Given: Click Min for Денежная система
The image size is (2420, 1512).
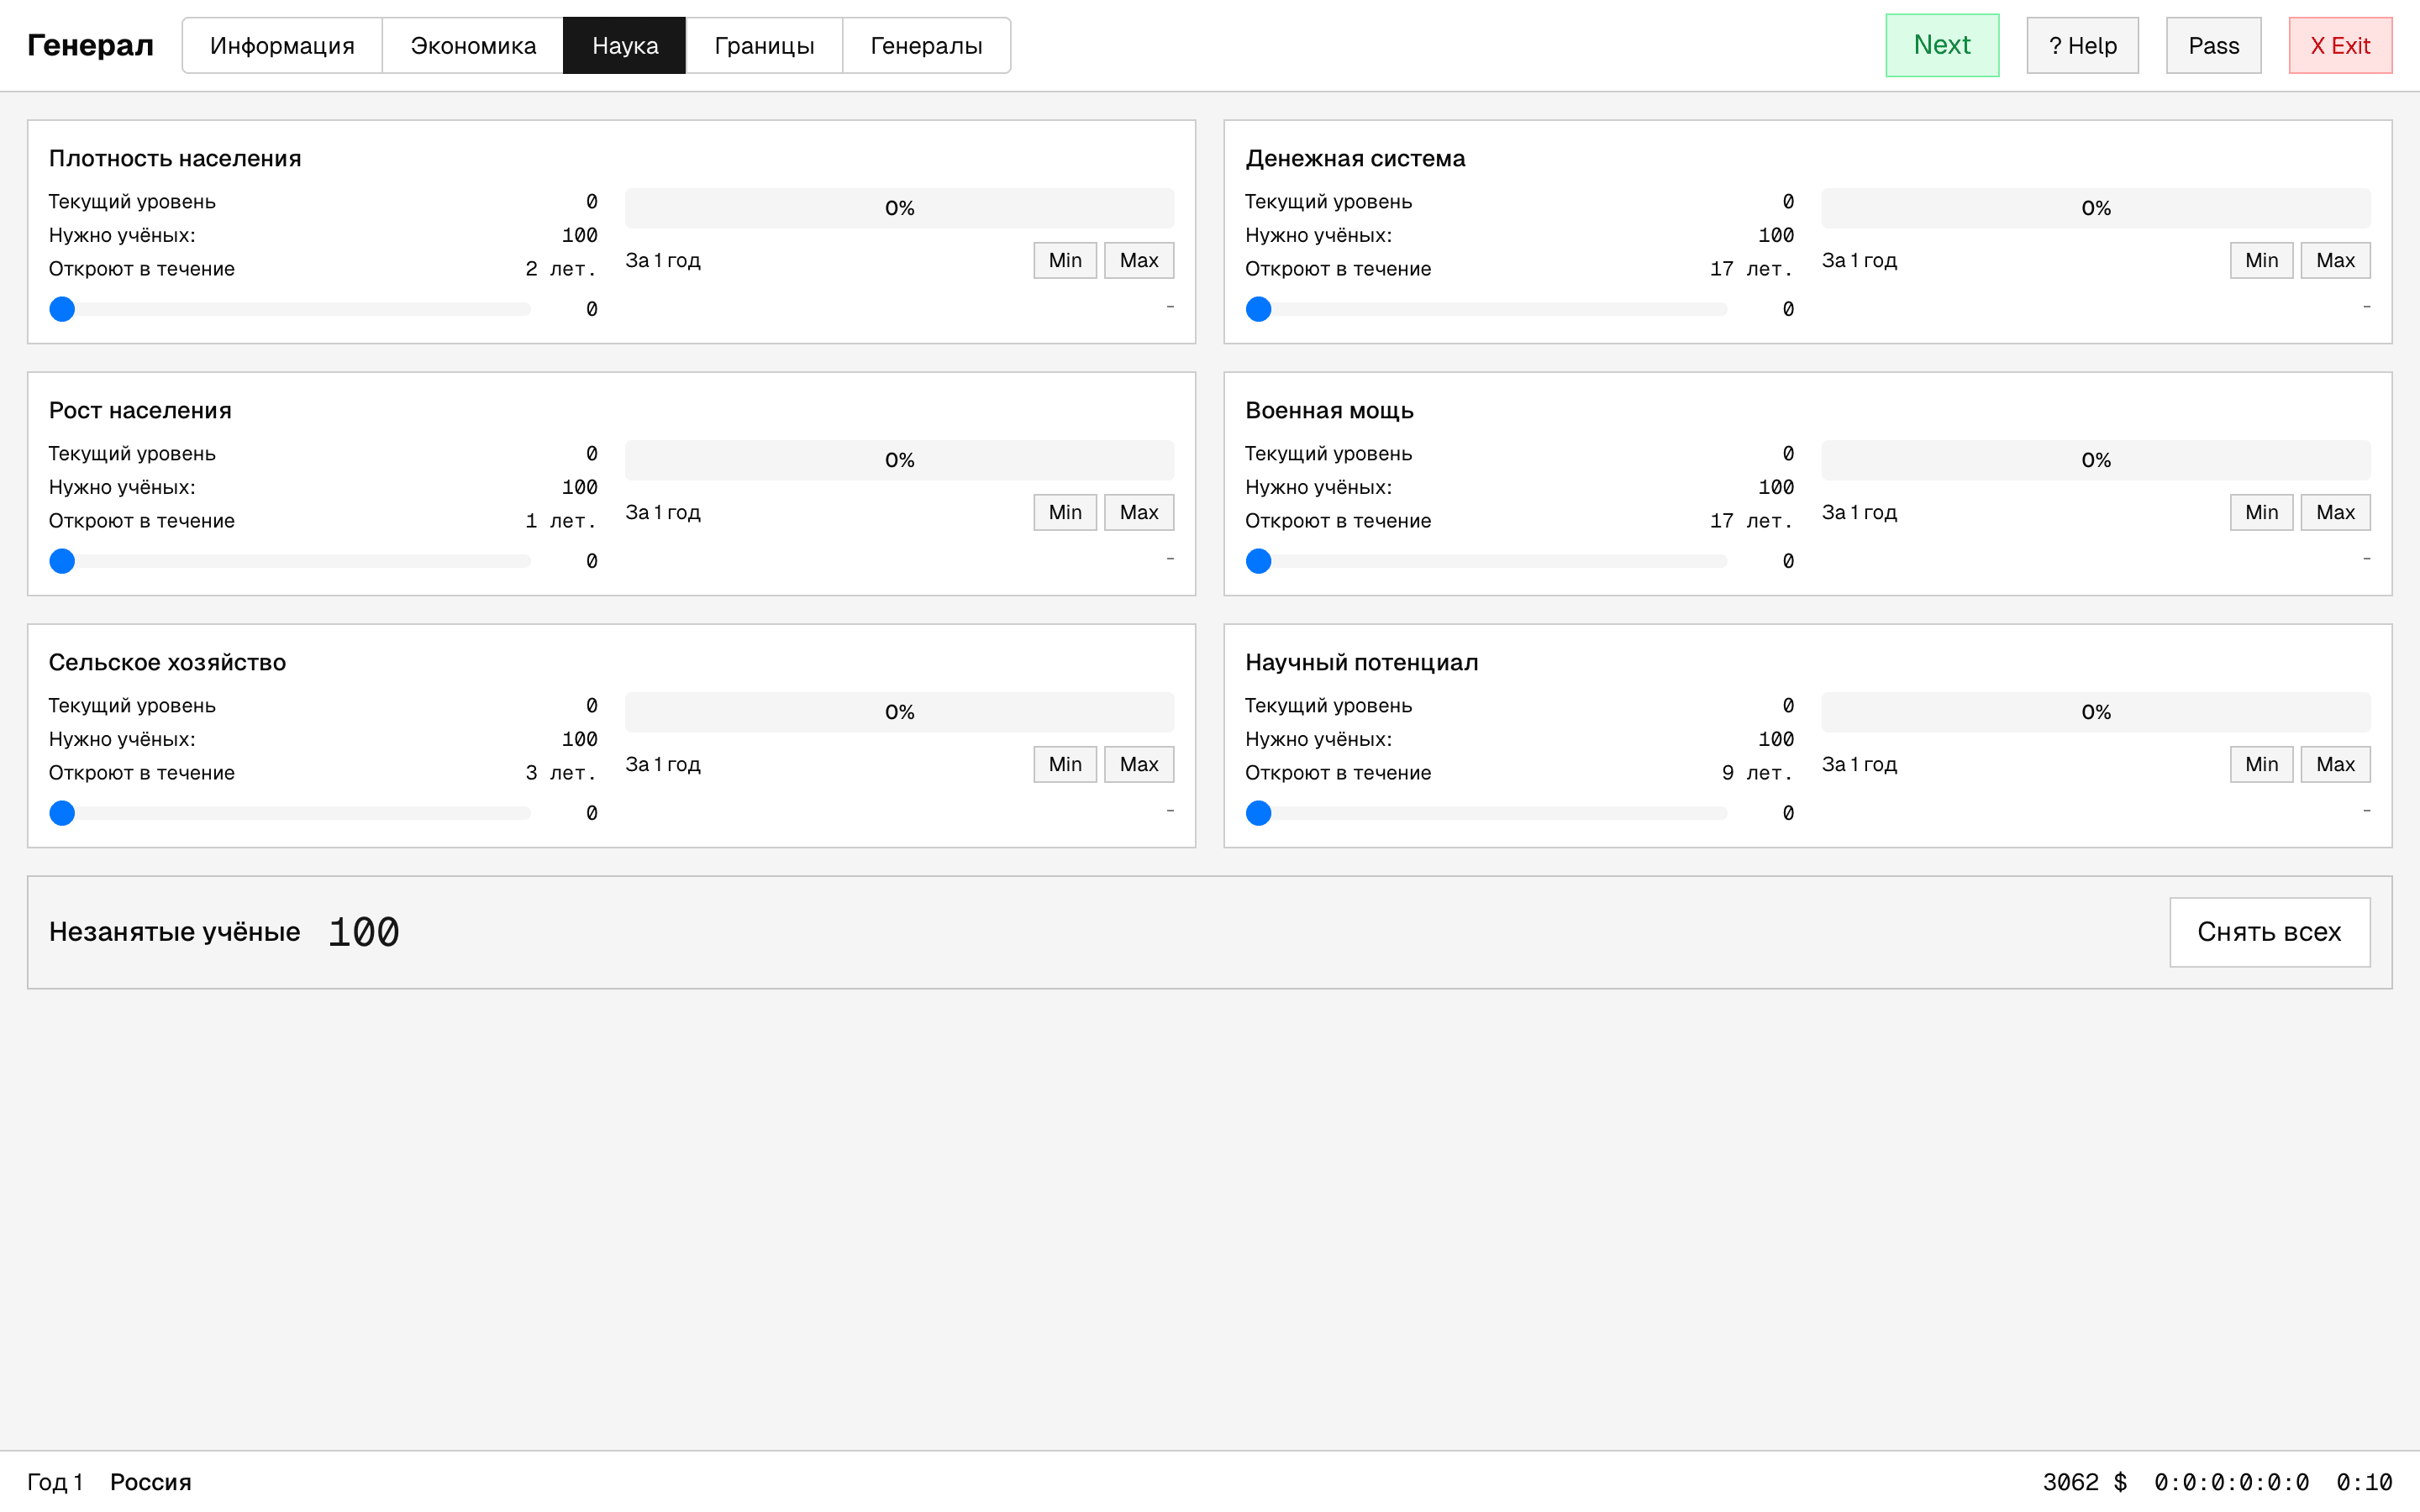Looking at the screenshot, I should (x=2261, y=260).
